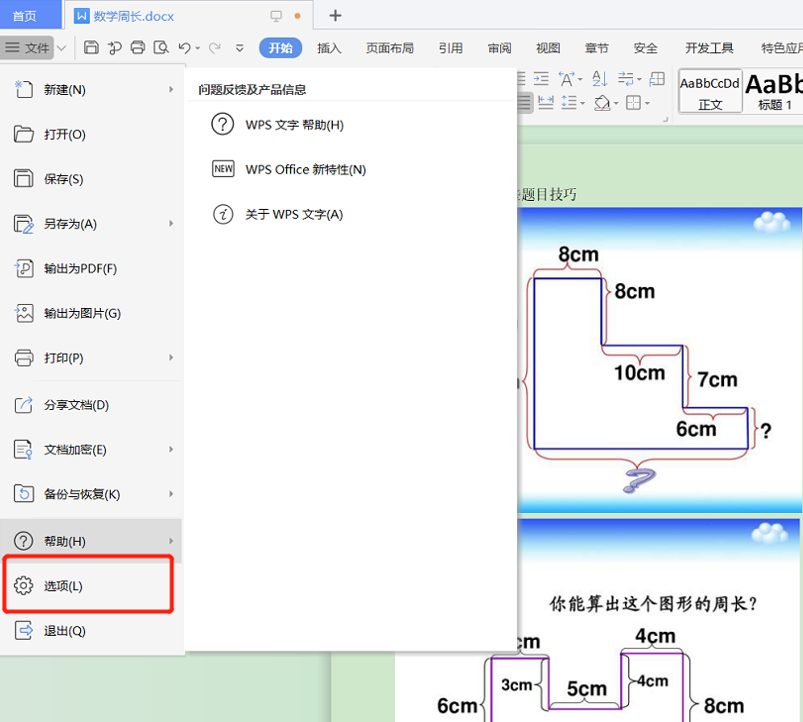
Task: Expand the dropdown arrow beside 文件 button
Action: [x=61, y=48]
